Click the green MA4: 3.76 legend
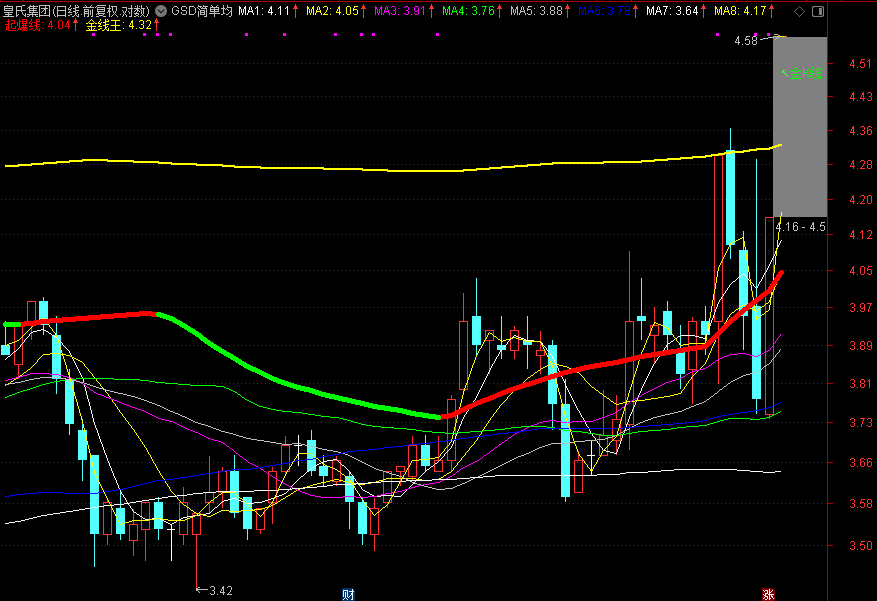Image resolution: width=877 pixels, height=601 pixels. 468,11
